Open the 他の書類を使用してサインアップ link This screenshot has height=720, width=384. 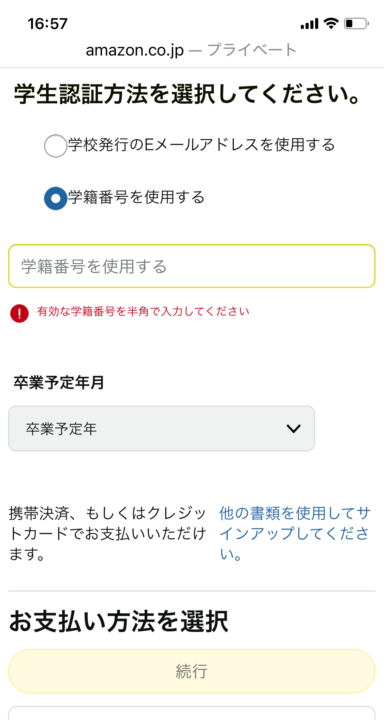coord(294,534)
